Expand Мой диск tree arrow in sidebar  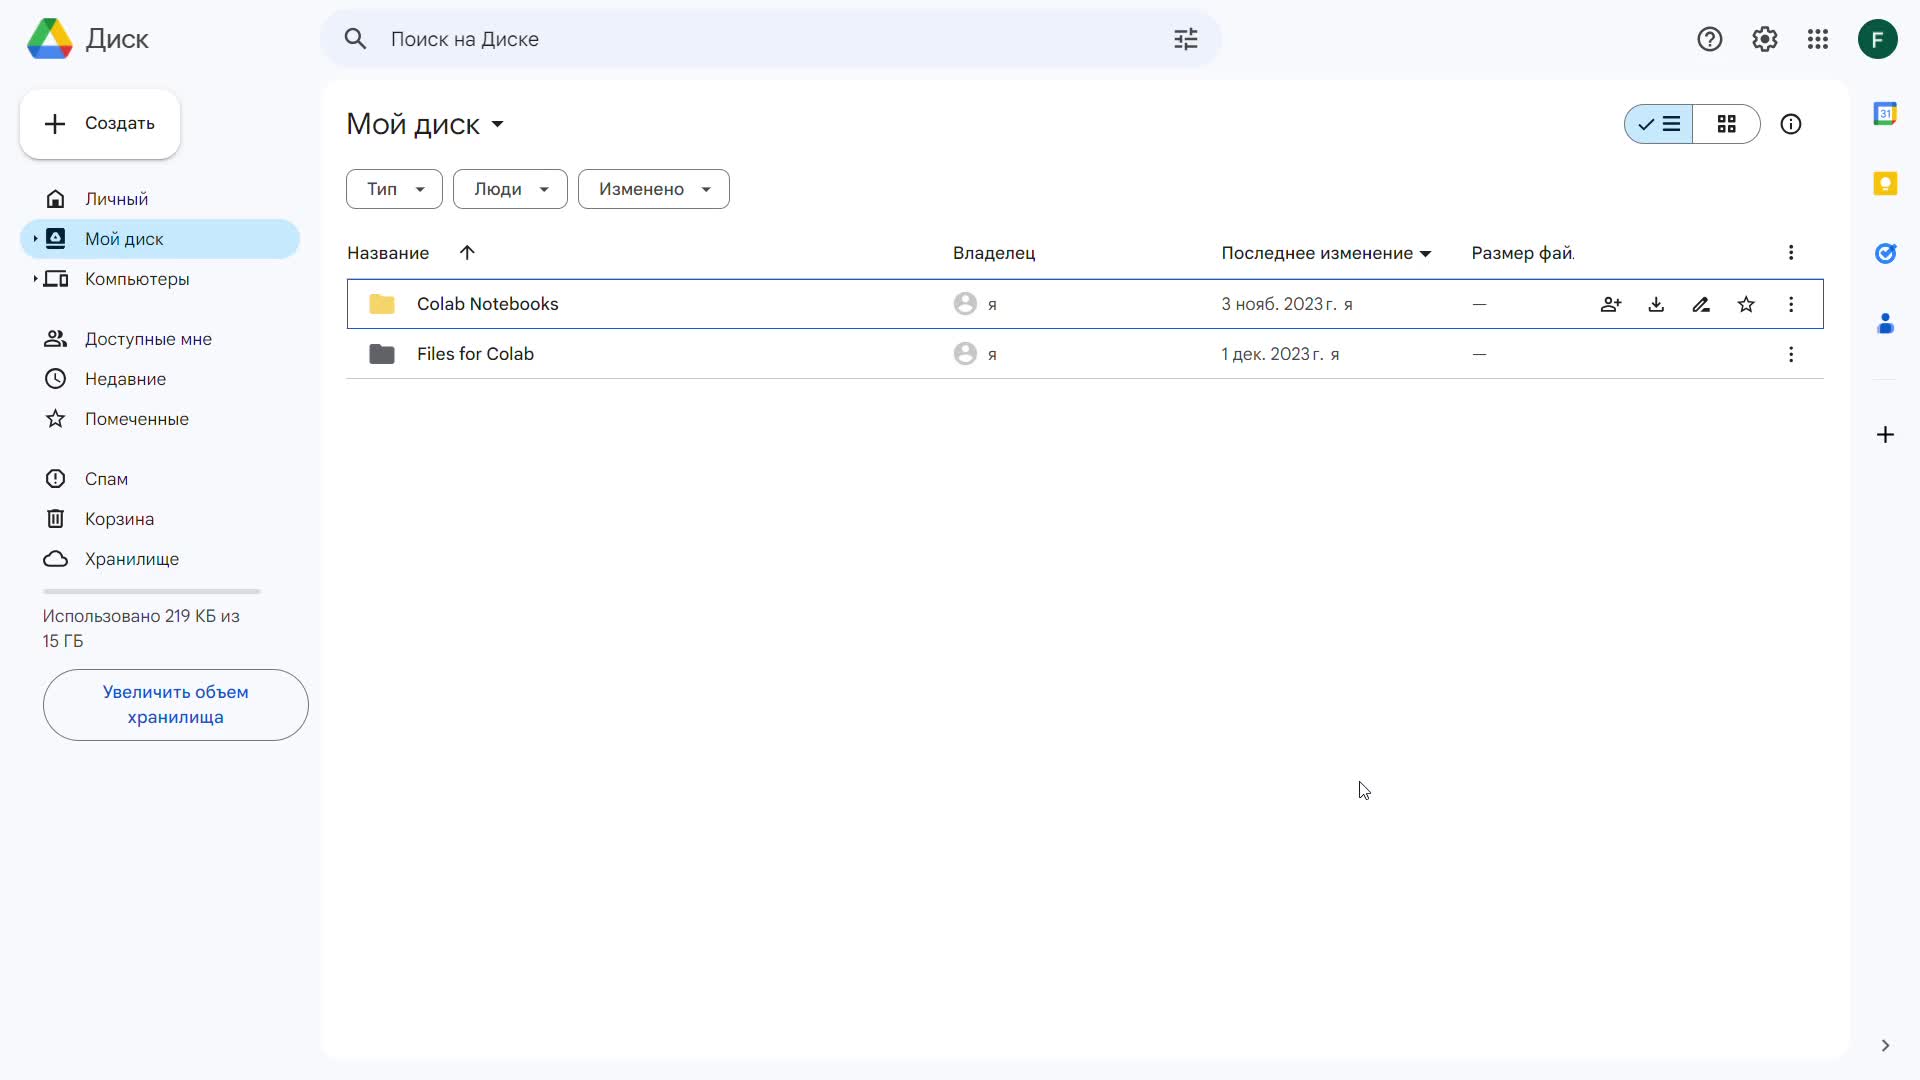pyautogui.click(x=35, y=239)
